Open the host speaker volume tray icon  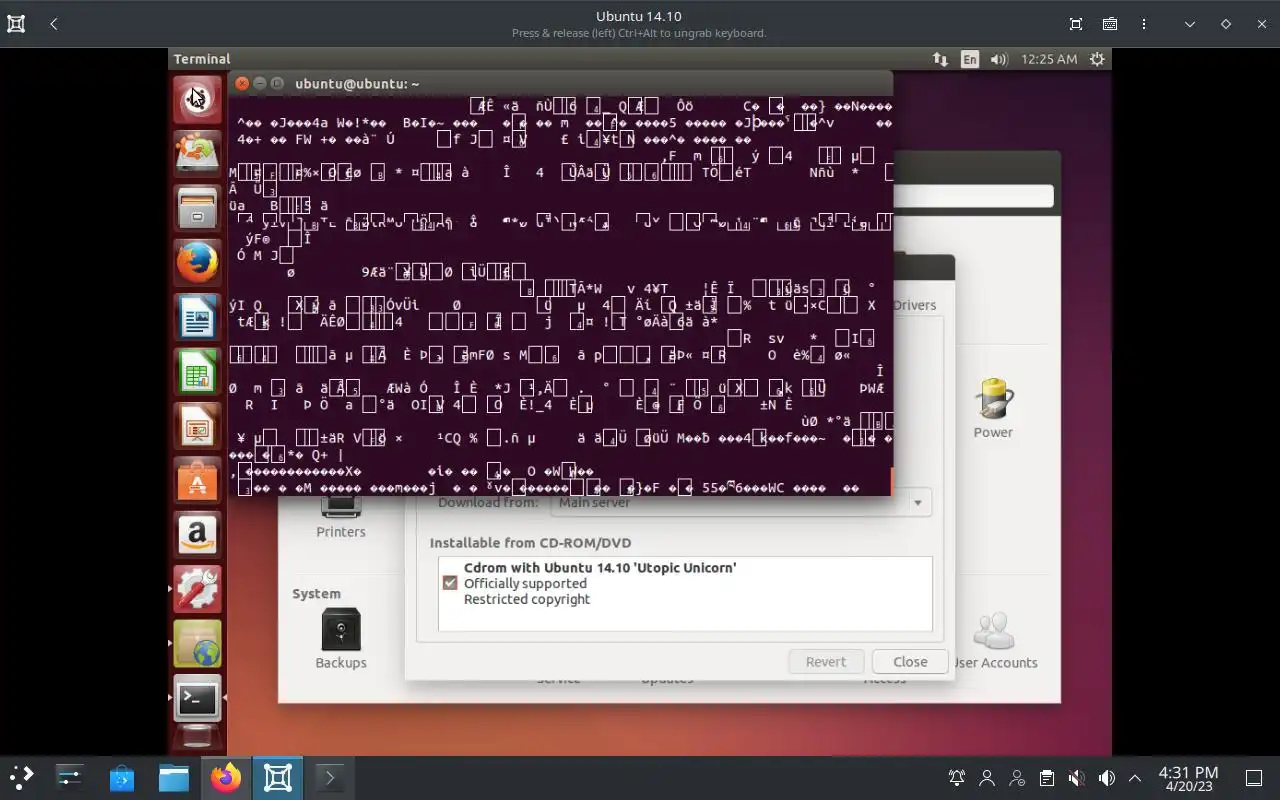click(x=1106, y=778)
